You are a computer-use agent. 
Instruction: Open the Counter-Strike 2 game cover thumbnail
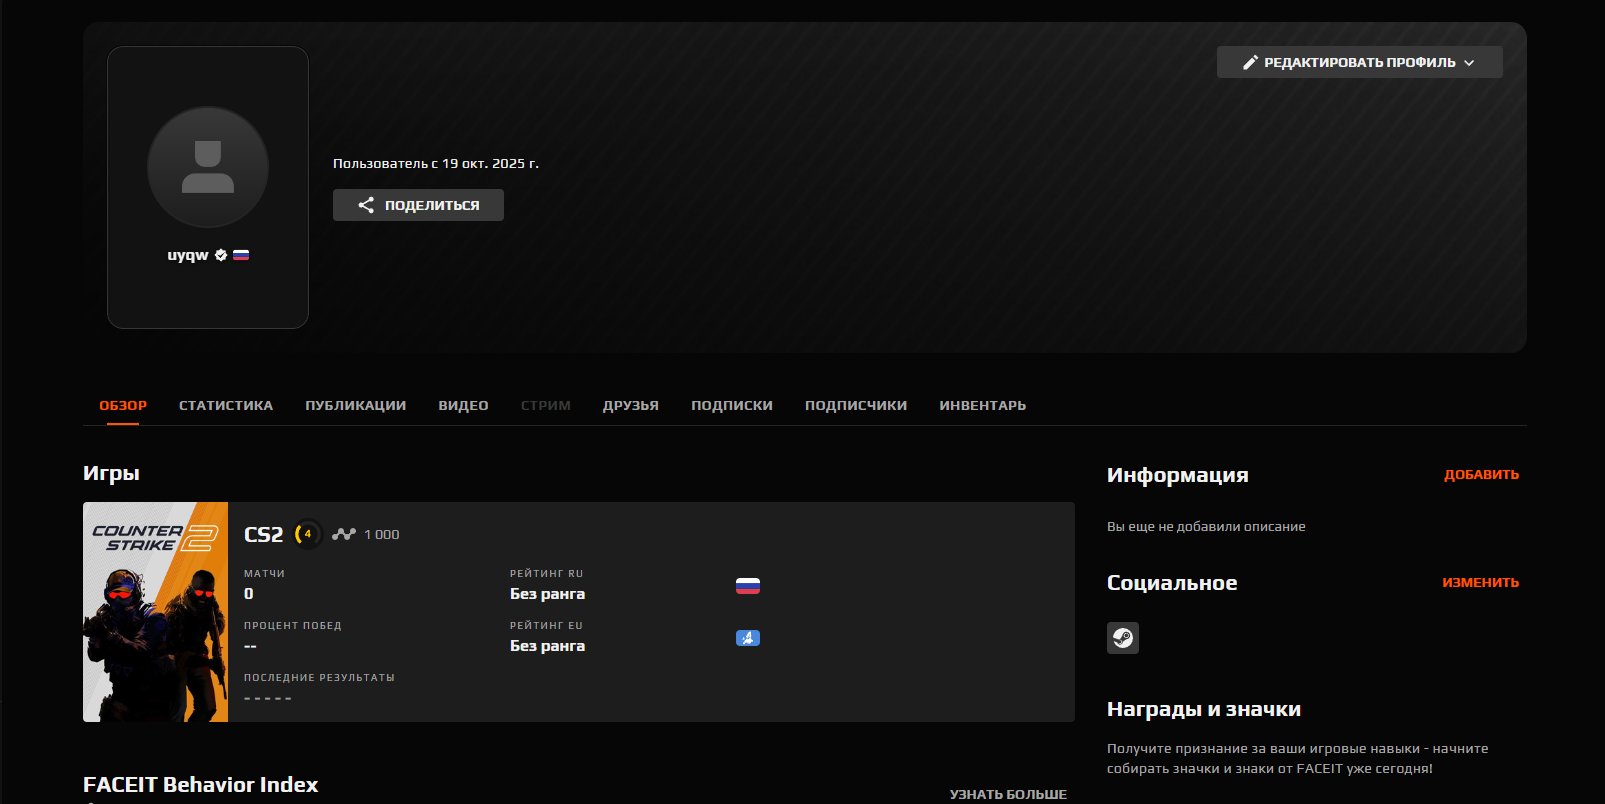pyautogui.click(x=155, y=612)
